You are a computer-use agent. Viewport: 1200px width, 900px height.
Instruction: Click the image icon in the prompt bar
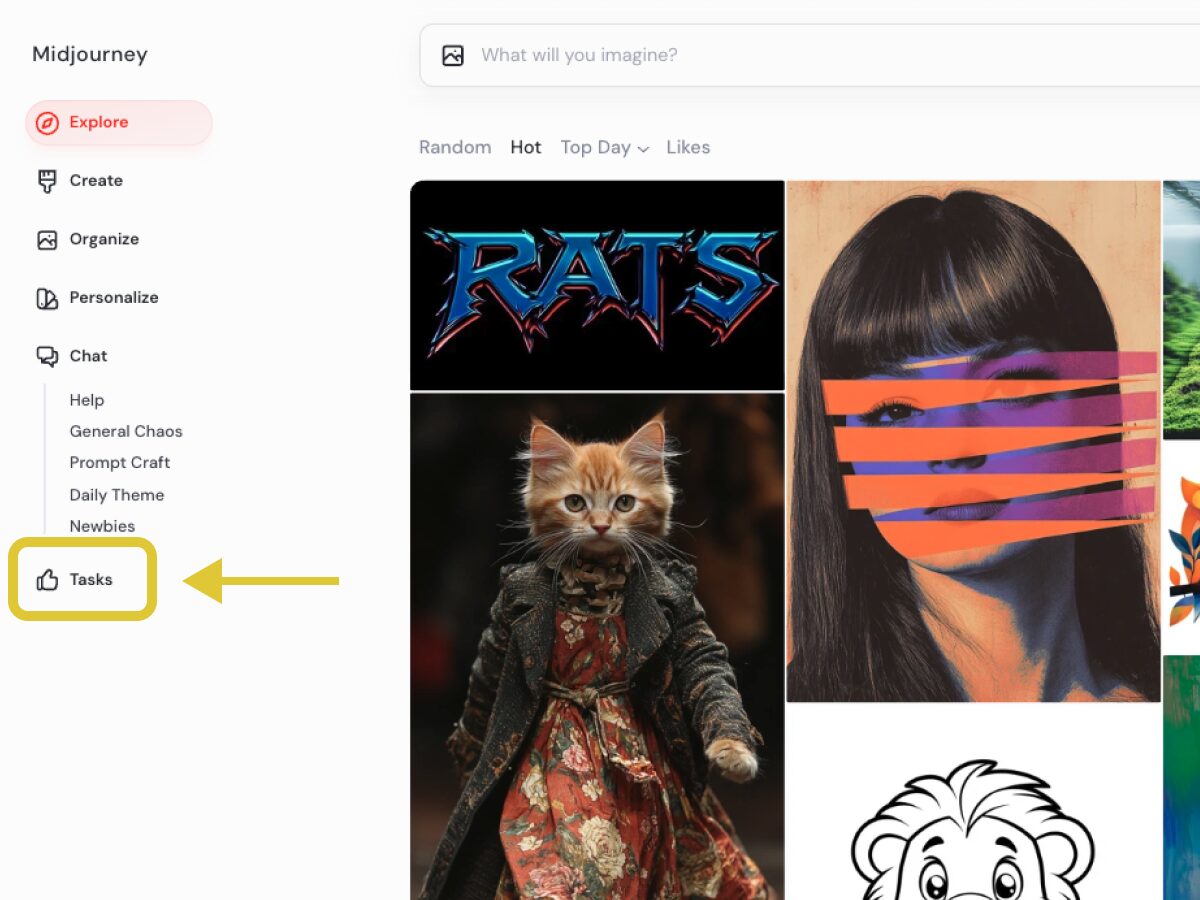(453, 55)
